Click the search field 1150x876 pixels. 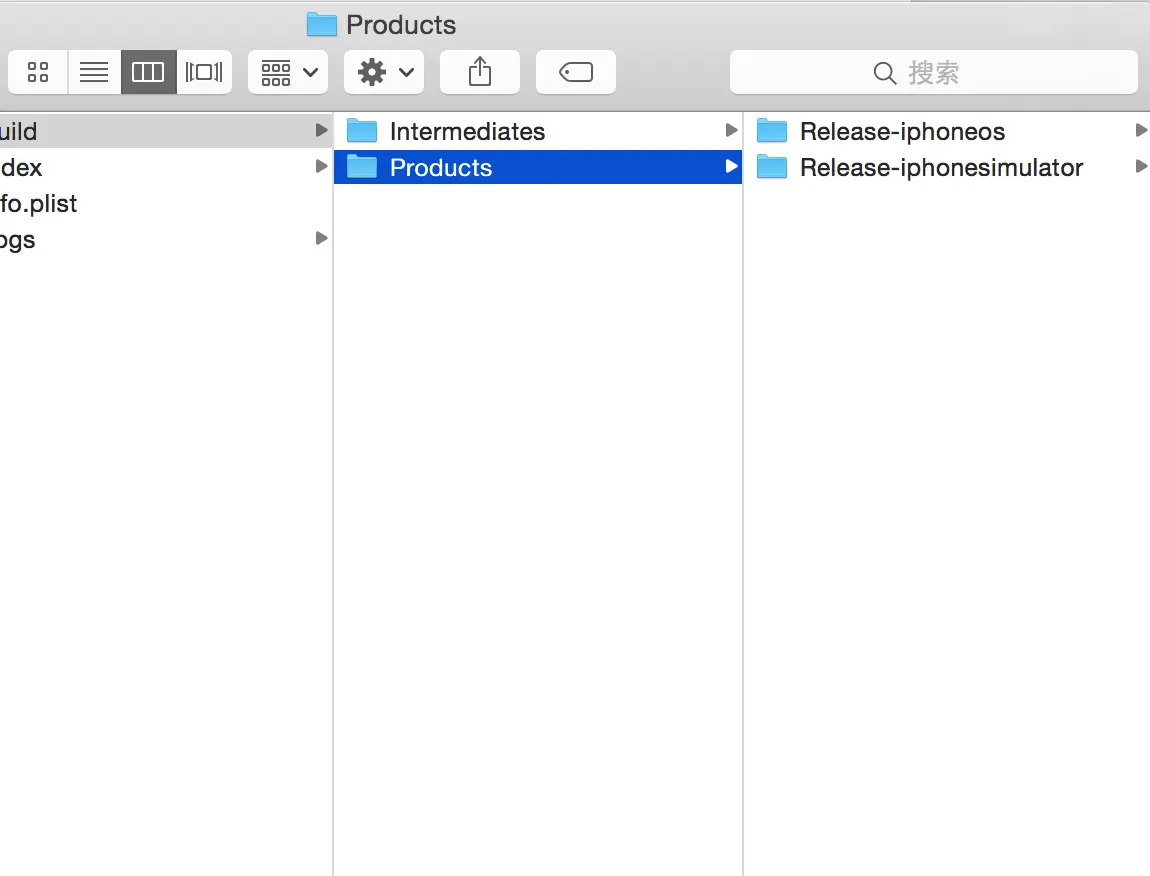(x=934, y=72)
